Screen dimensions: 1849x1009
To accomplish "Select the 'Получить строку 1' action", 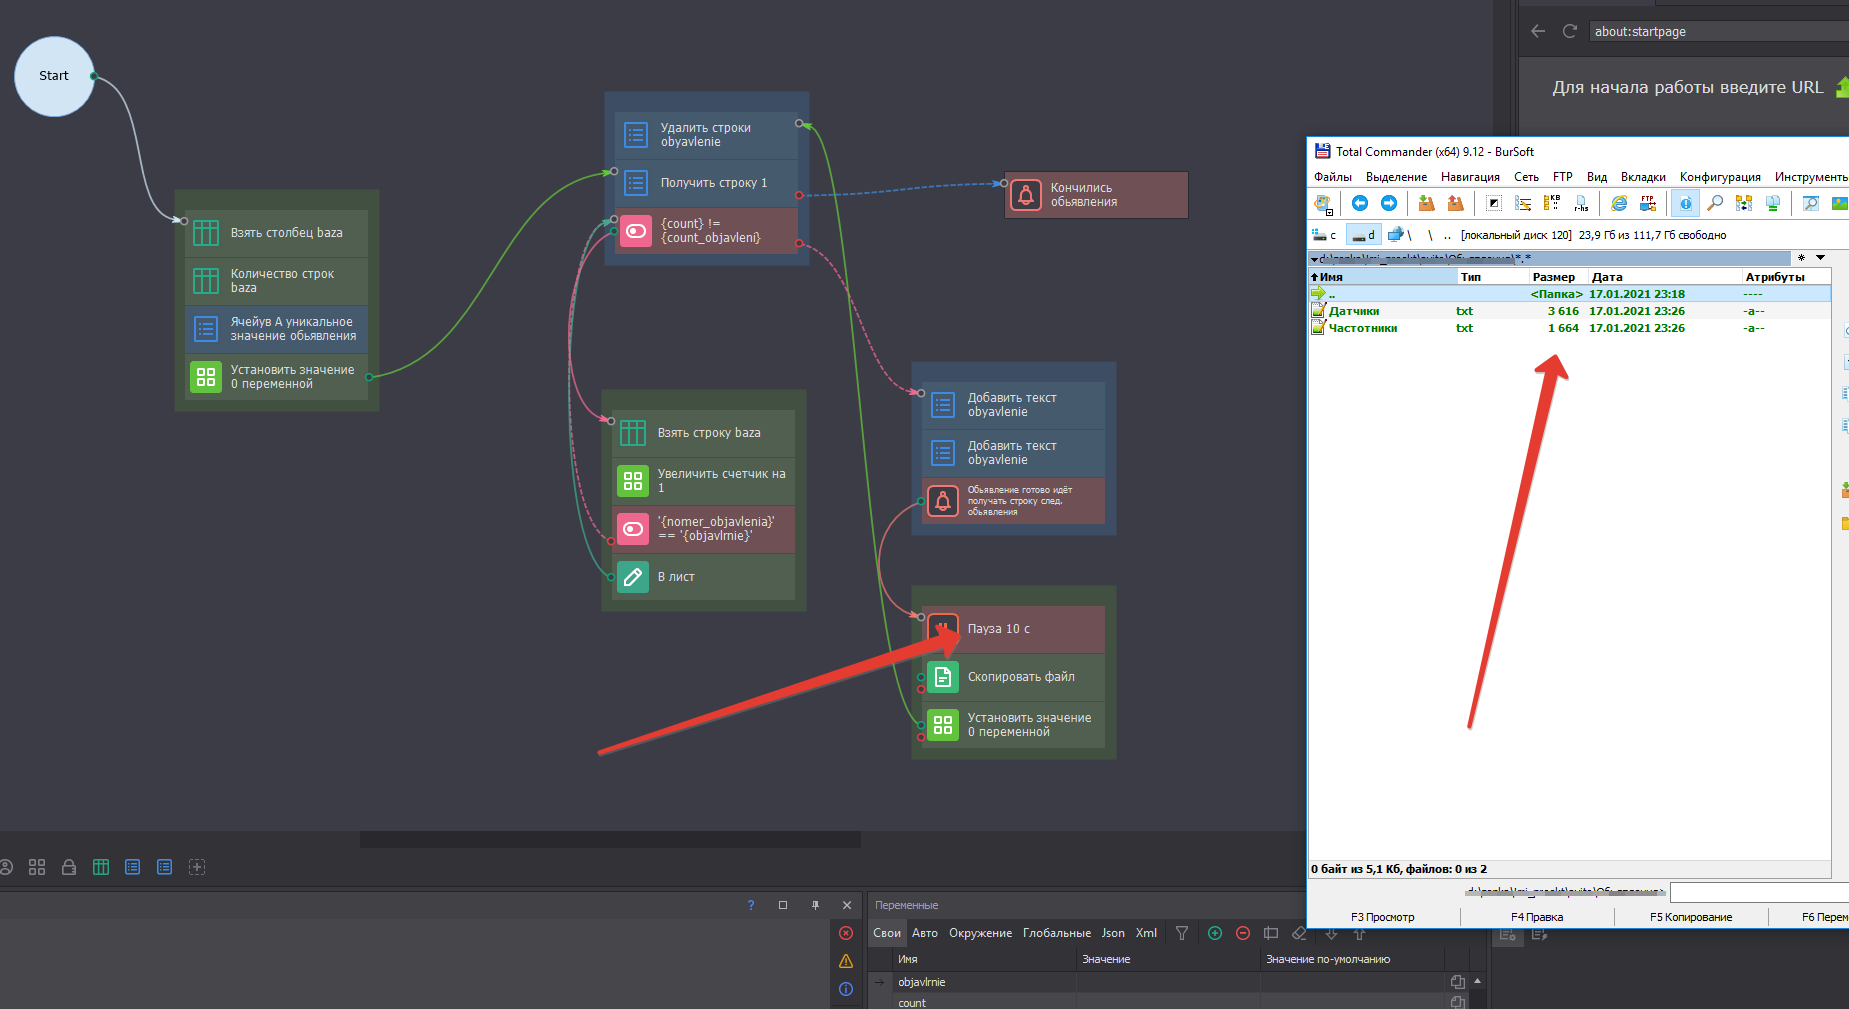I will click(x=706, y=183).
